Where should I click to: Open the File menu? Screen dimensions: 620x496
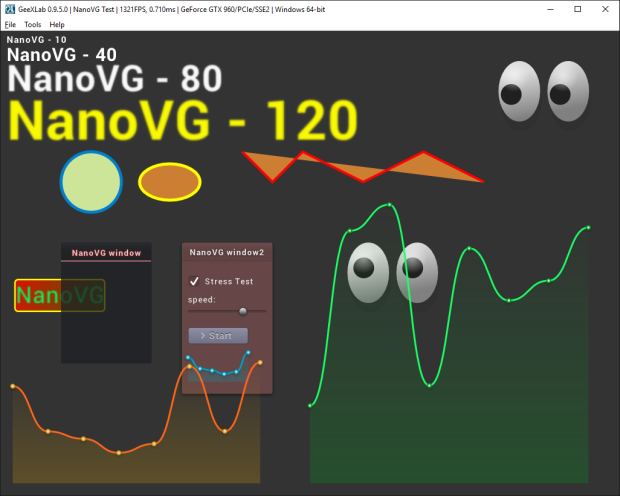point(10,25)
